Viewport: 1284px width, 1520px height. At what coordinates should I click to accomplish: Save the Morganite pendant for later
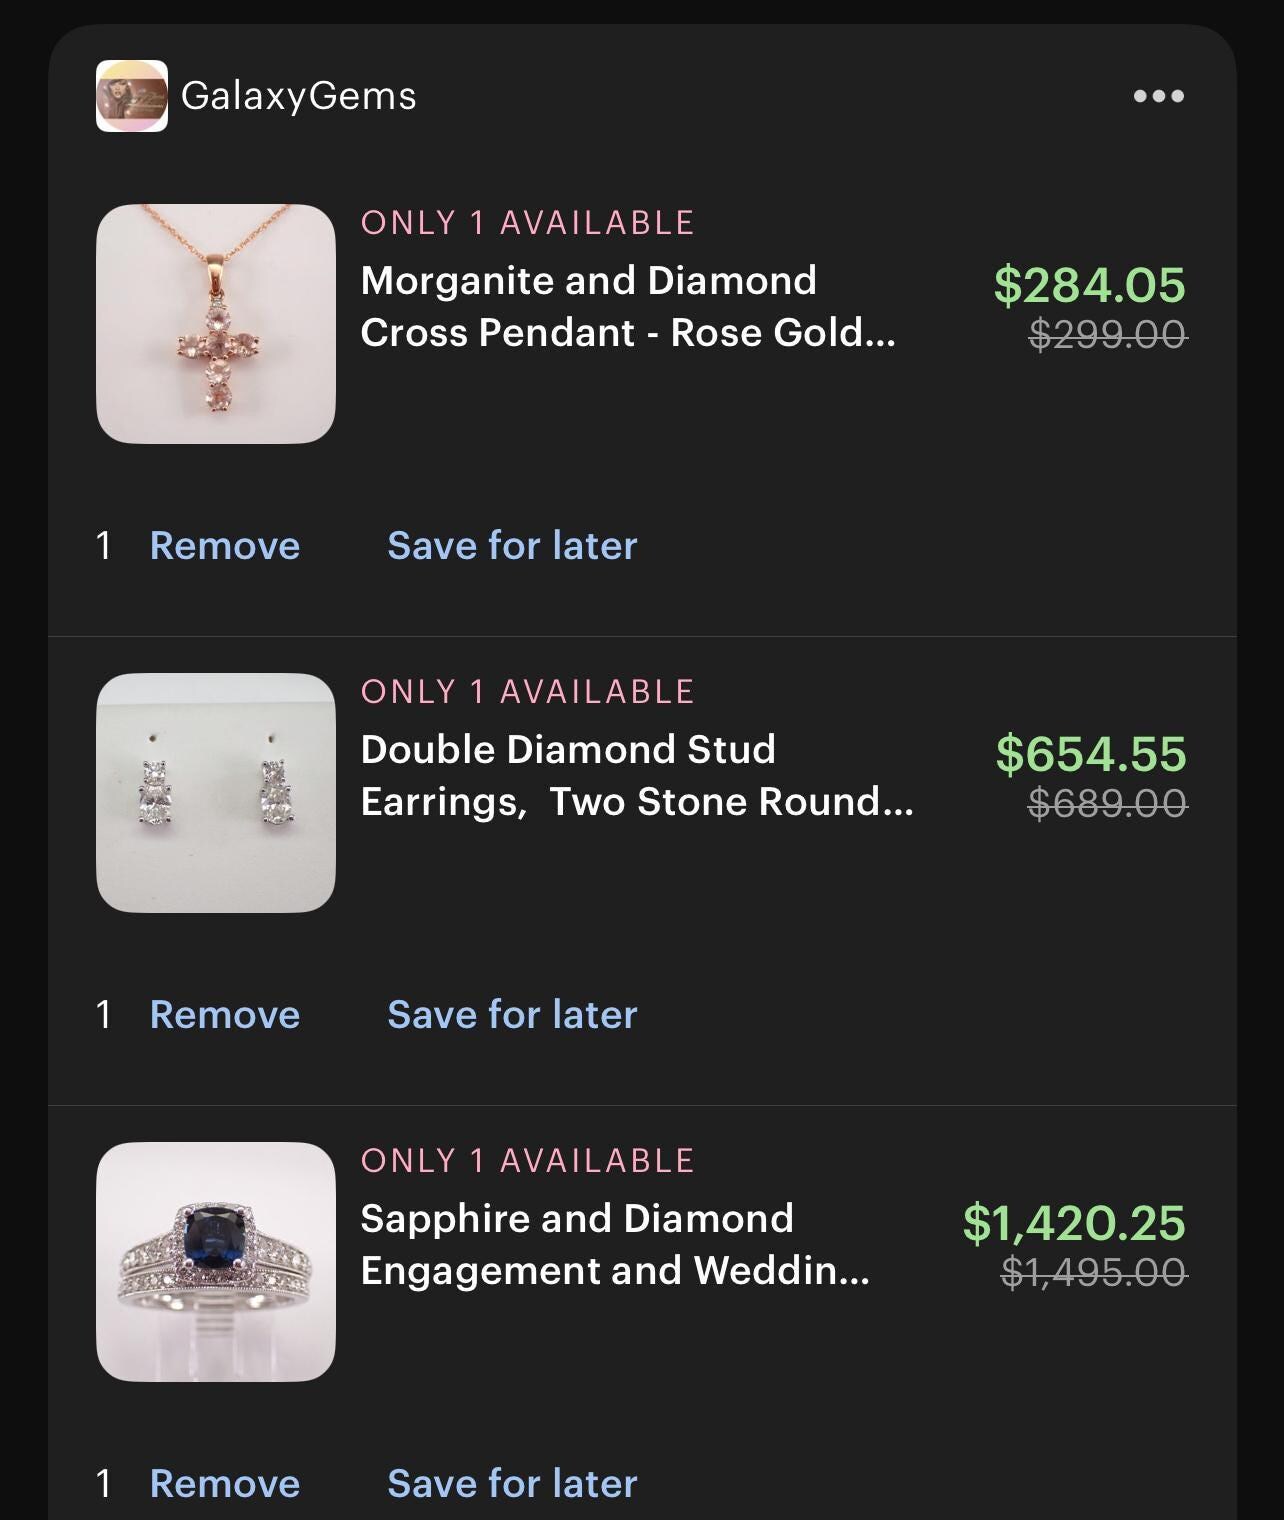[x=512, y=545]
